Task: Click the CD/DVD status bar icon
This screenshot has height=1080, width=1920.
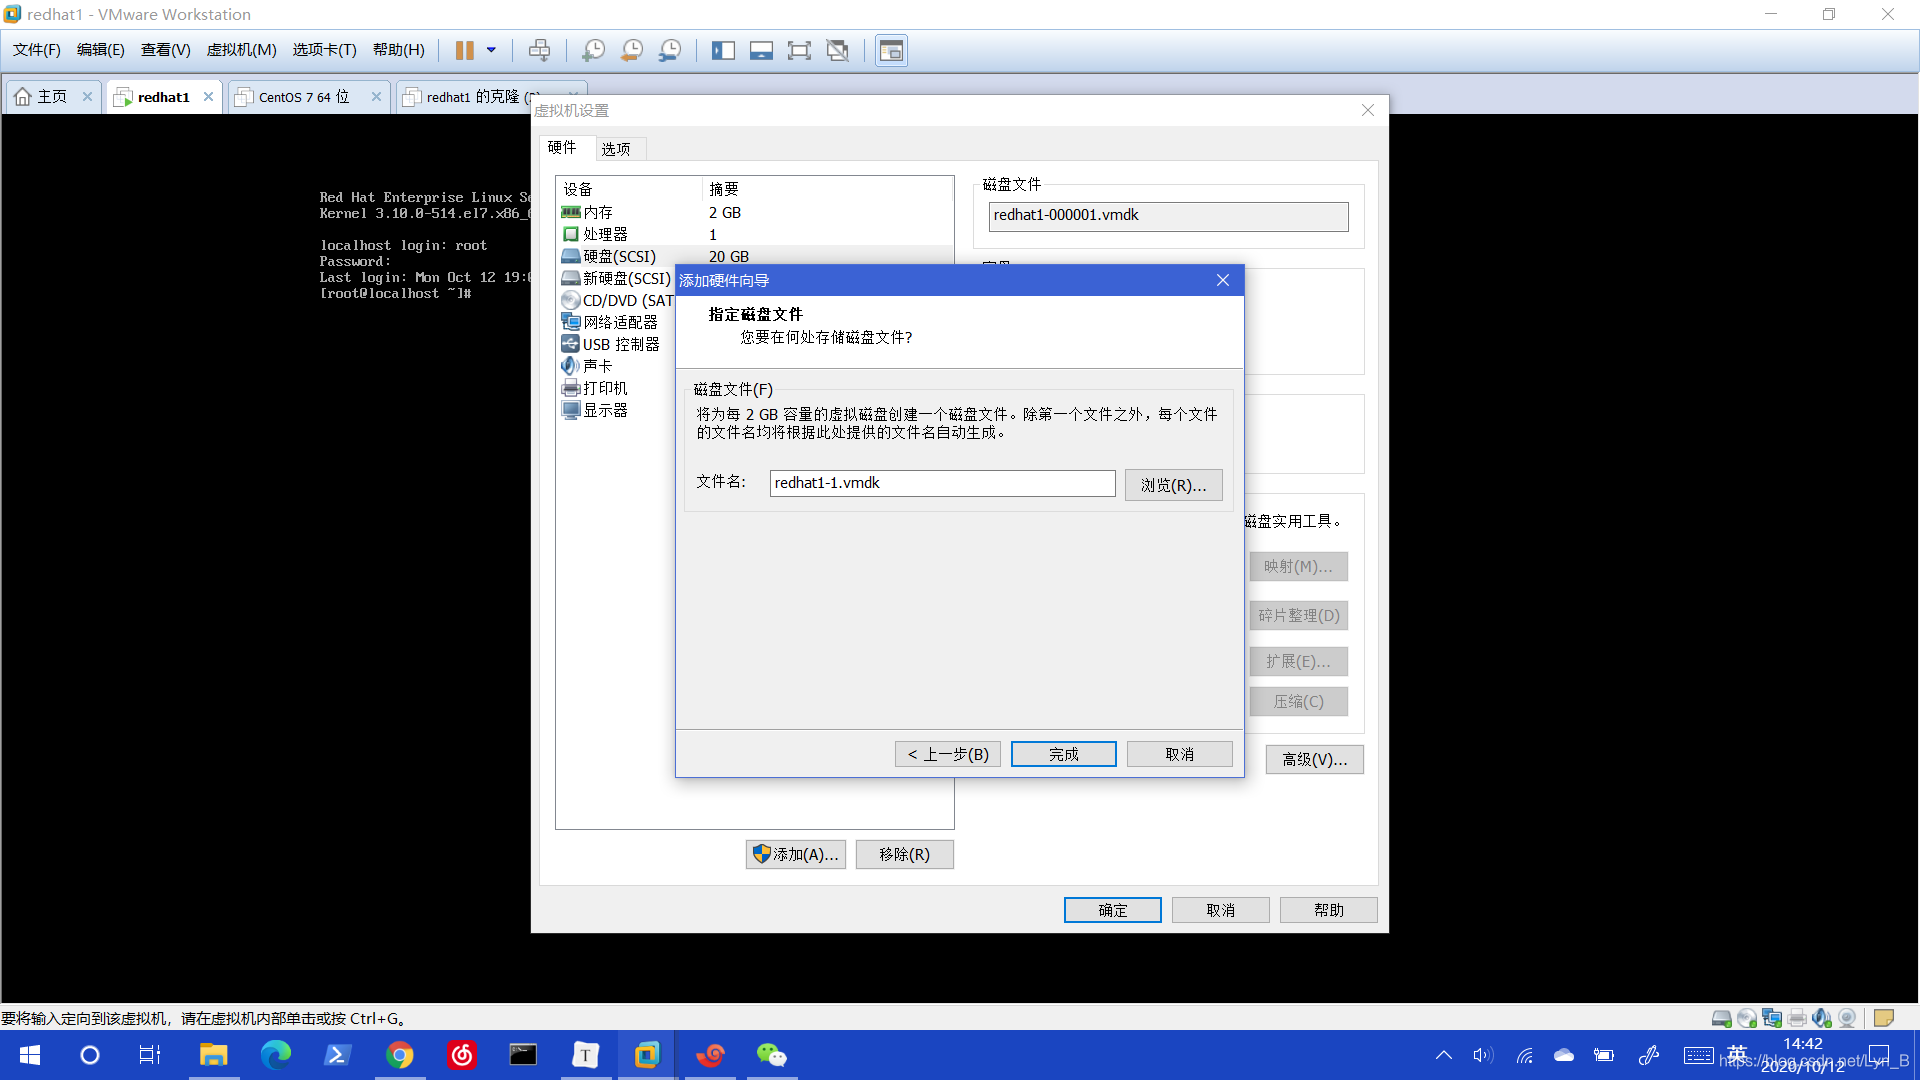Action: tap(1746, 1018)
